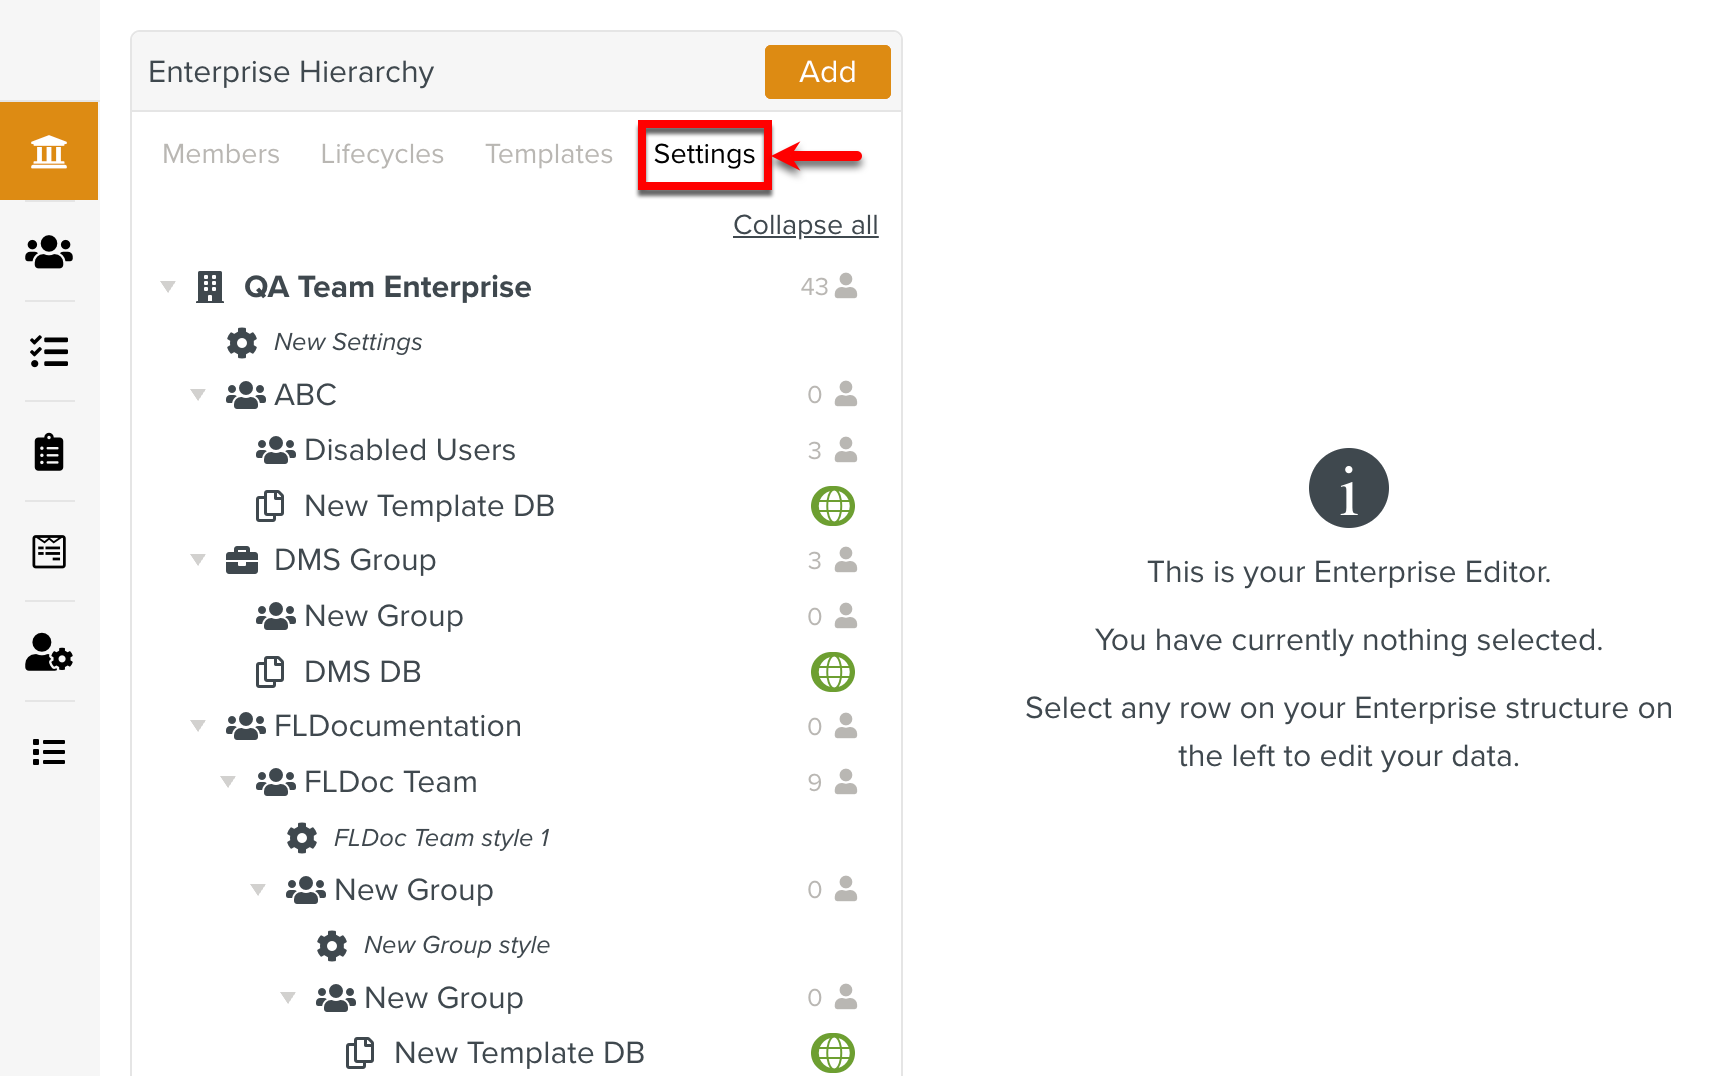This screenshot has height=1076, width=1732.
Task: Open the users group sidebar icon
Action: tap(49, 252)
